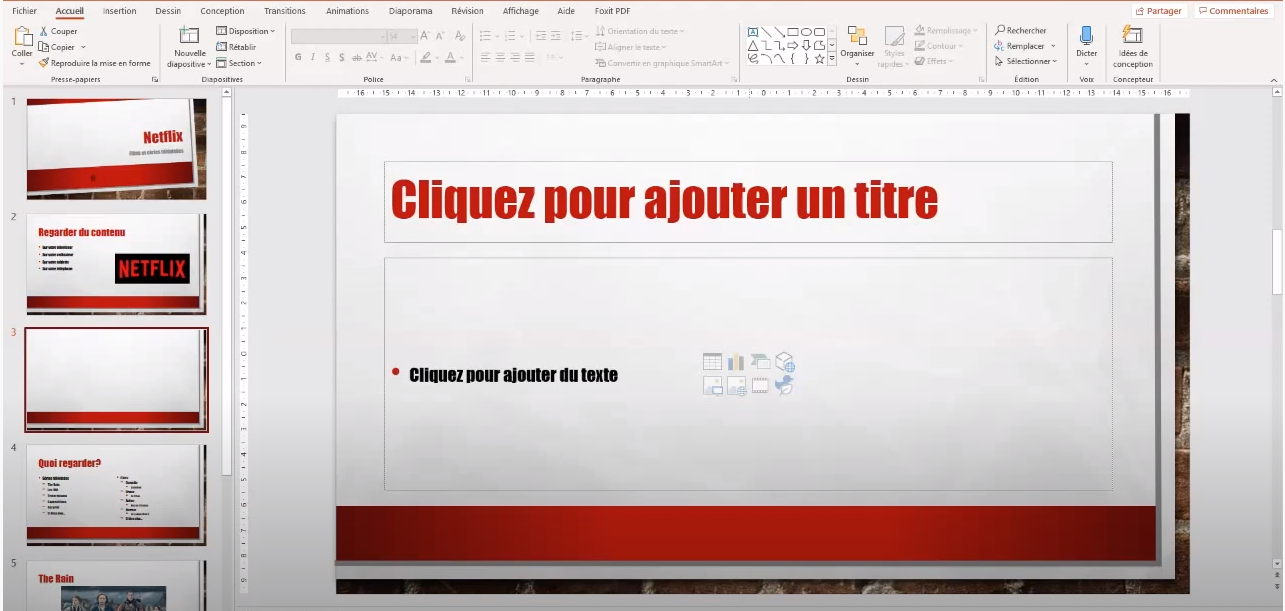Screen dimensions: 1285x611
Task: Start Dicter voice dictation
Action: (1086, 46)
